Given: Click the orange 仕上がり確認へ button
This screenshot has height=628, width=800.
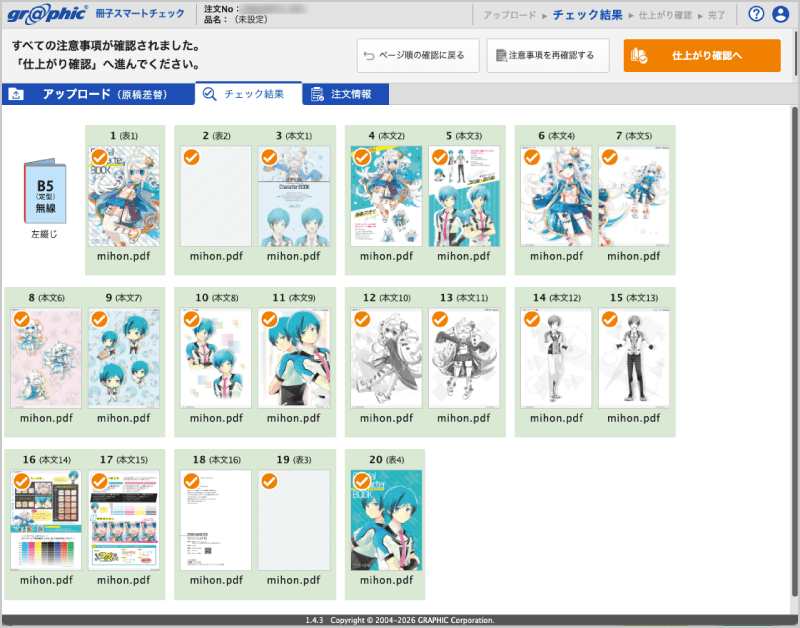Looking at the screenshot, I should point(702,56).
